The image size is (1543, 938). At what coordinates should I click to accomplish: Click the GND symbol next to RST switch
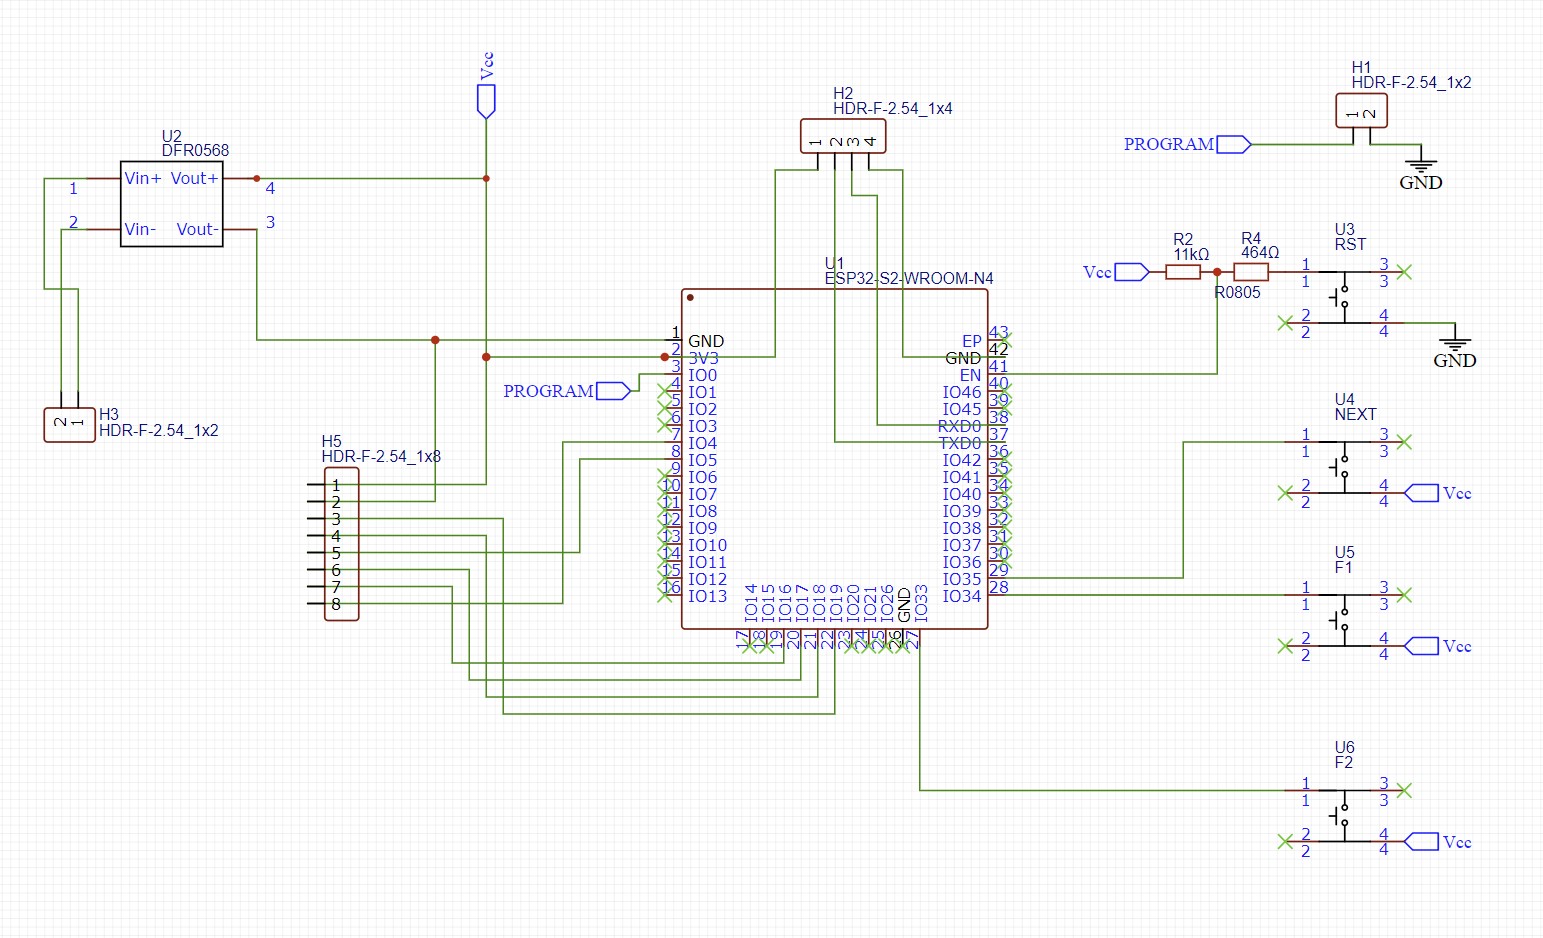[1454, 345]
